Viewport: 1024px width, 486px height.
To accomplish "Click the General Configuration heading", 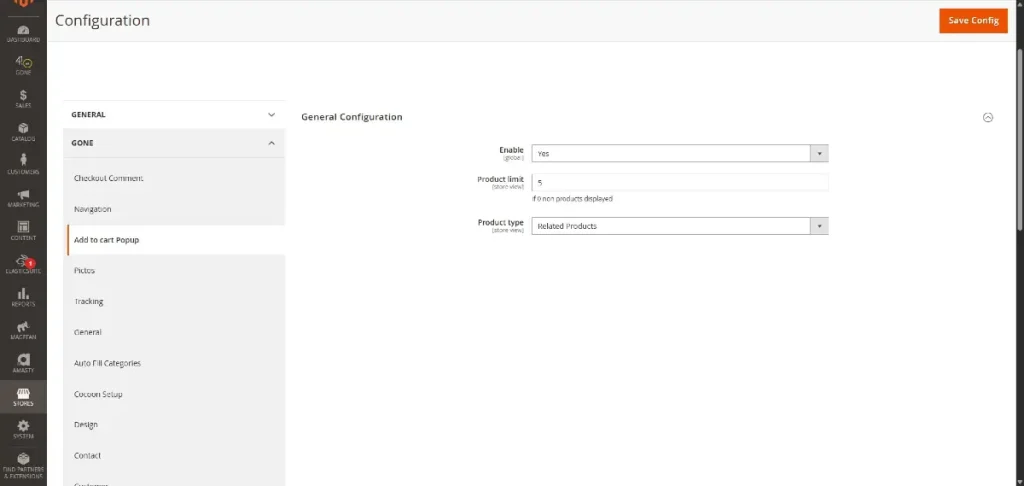I will tap(351, 117).
